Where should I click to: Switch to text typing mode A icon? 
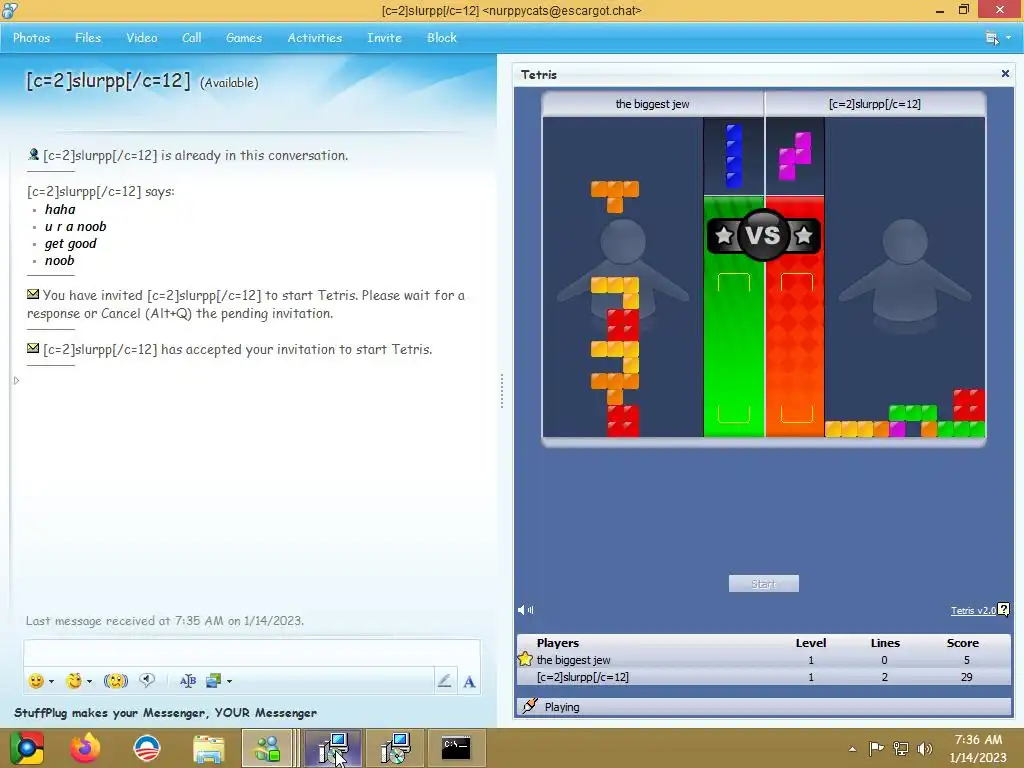[469, 682]
